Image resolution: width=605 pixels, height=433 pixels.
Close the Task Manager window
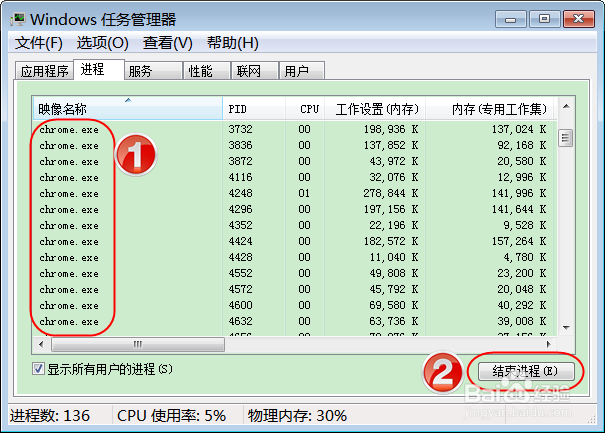click(578, 19)
